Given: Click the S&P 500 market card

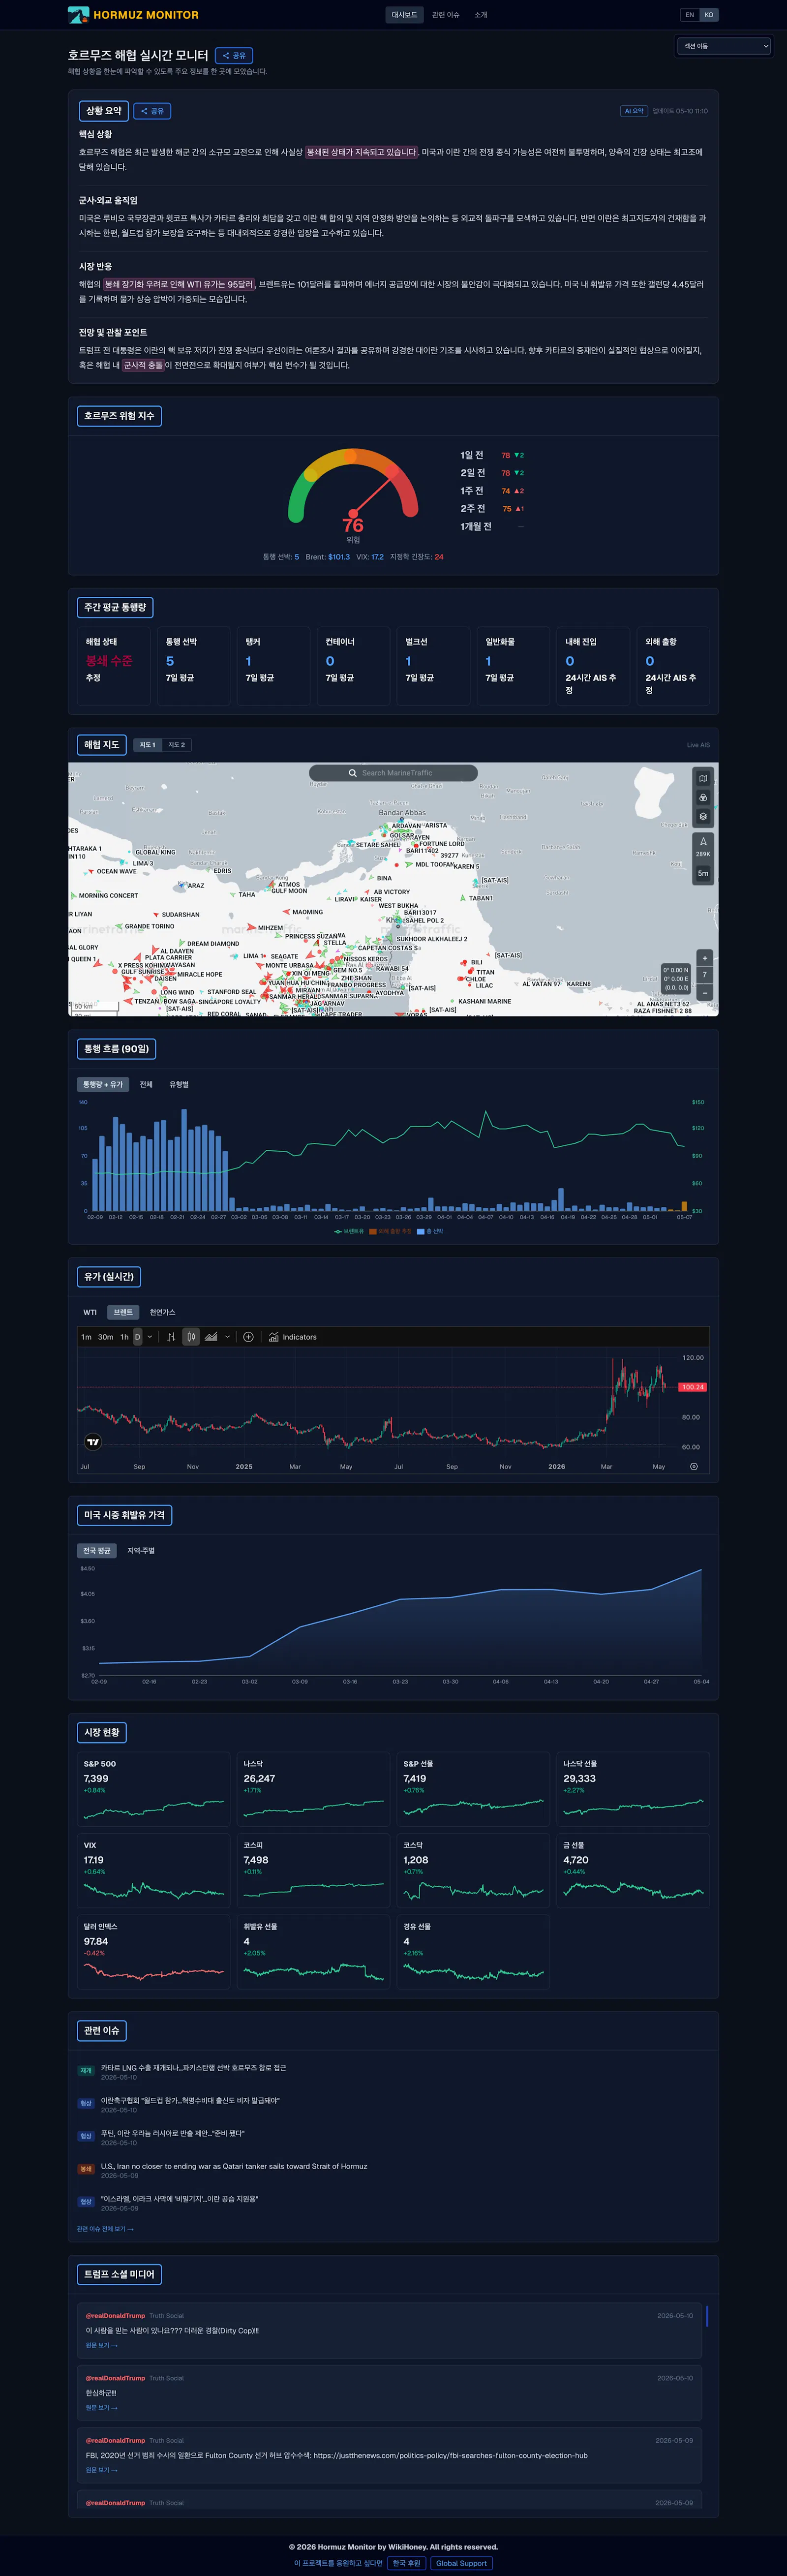Looking at the screenshot, I should pos(153,1790).
